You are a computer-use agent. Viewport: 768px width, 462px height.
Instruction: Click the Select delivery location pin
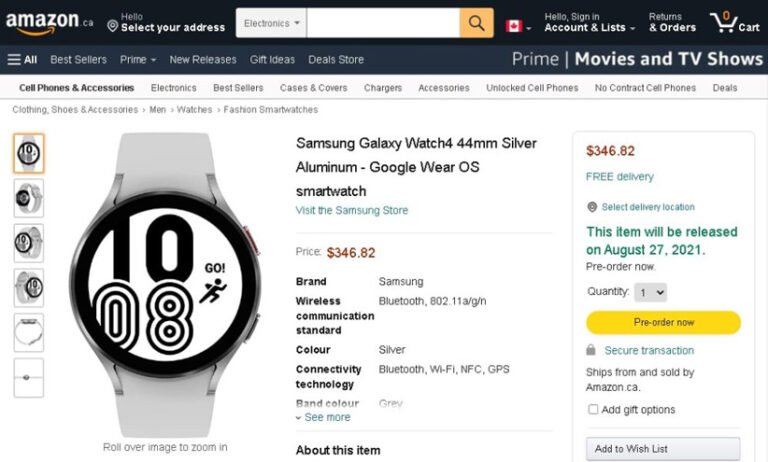pos(592,207)
